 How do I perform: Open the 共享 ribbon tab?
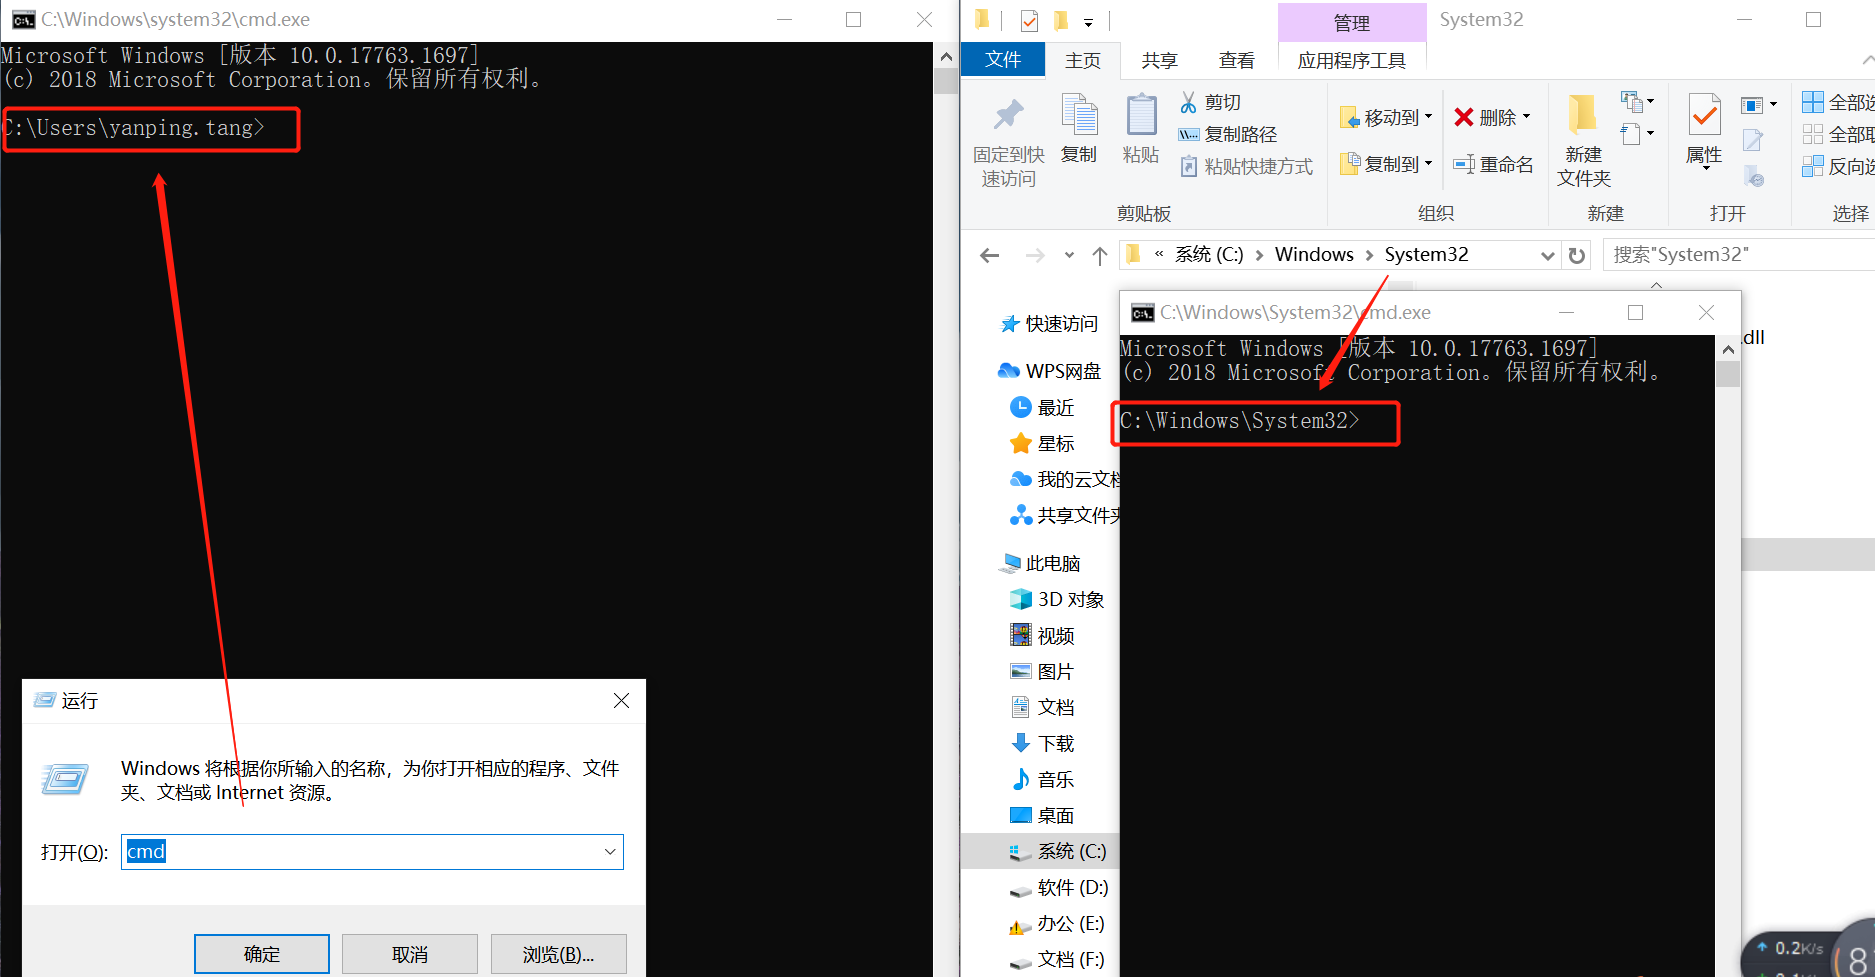[1159, 59]
